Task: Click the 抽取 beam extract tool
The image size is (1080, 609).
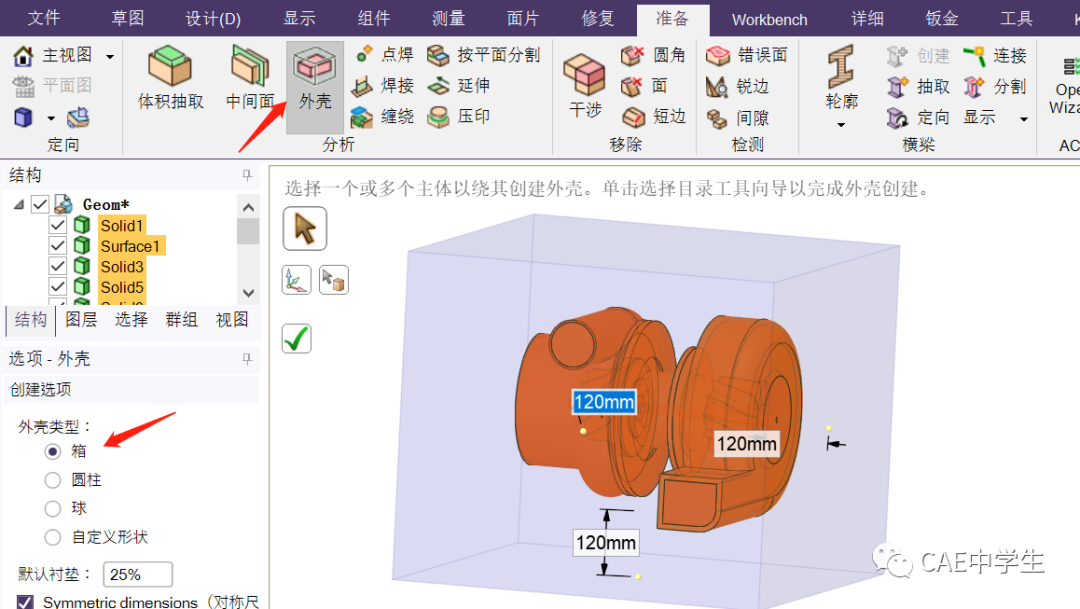Action: [919, 86]
